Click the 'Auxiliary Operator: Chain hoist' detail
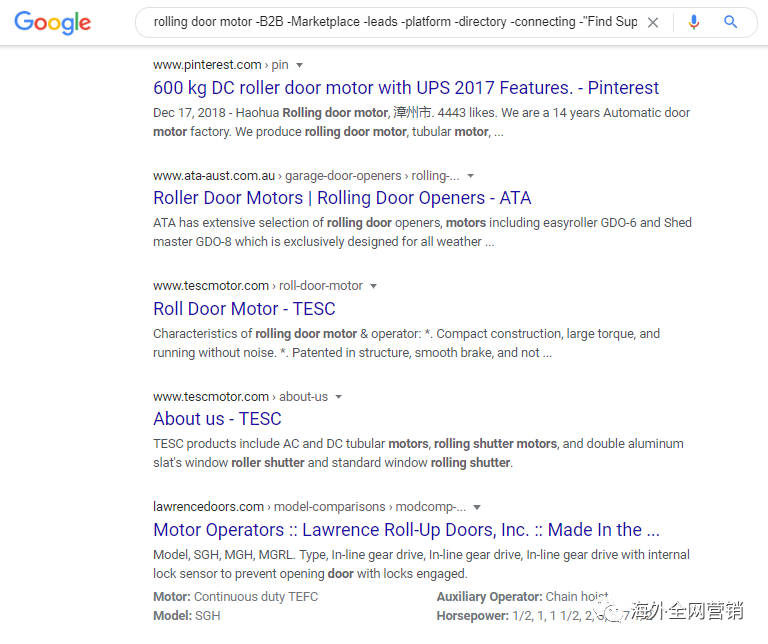The width and height of the screenshot is (768, 644). [523, 596]
